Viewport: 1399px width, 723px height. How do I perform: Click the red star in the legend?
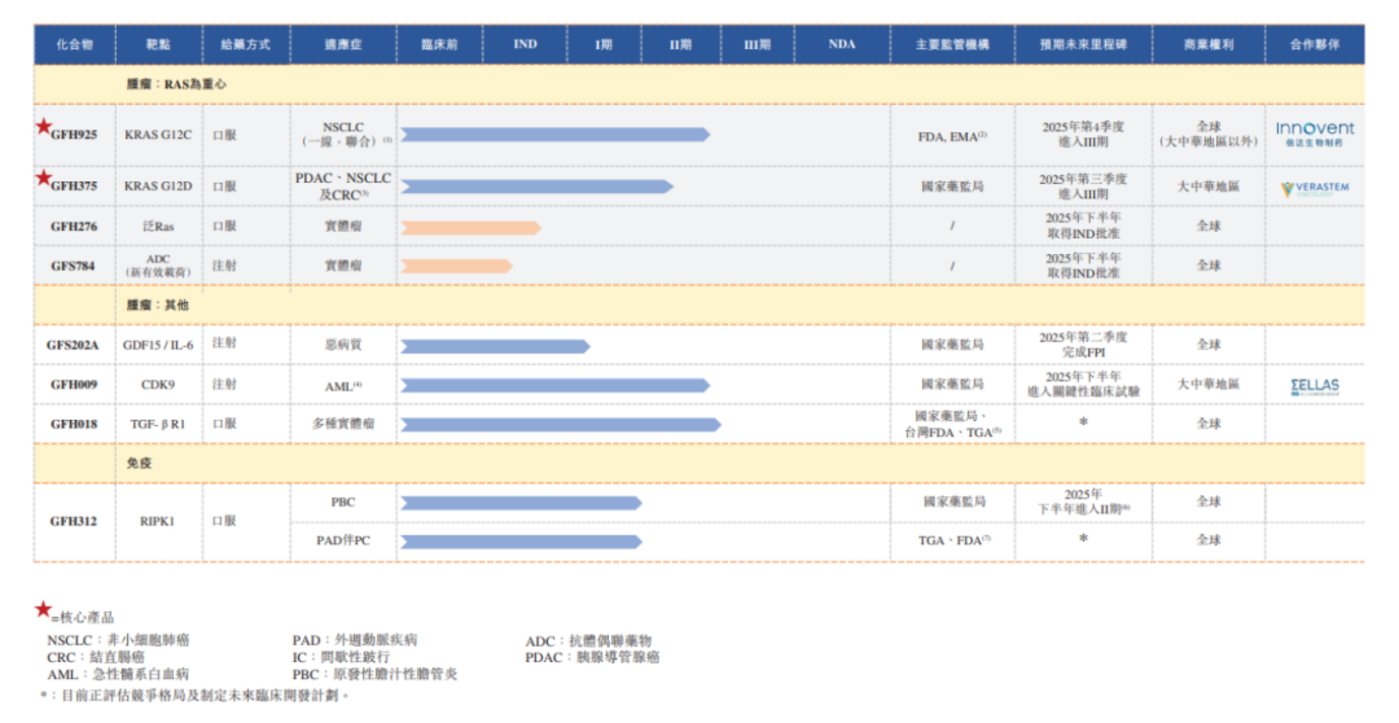[x=42, y=609]
